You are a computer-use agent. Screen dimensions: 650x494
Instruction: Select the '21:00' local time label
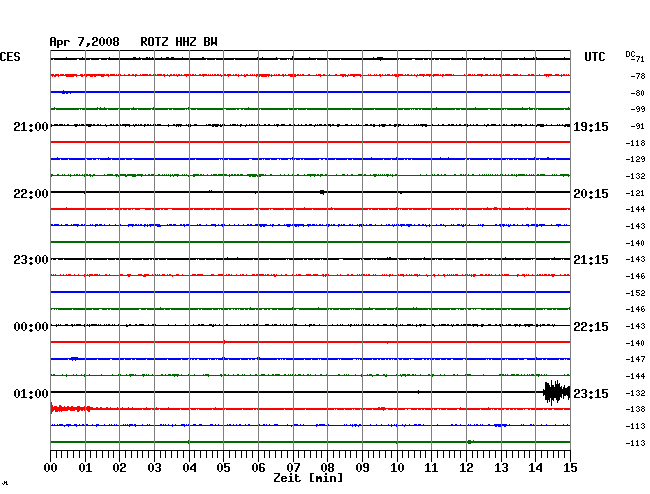point(31,126)
